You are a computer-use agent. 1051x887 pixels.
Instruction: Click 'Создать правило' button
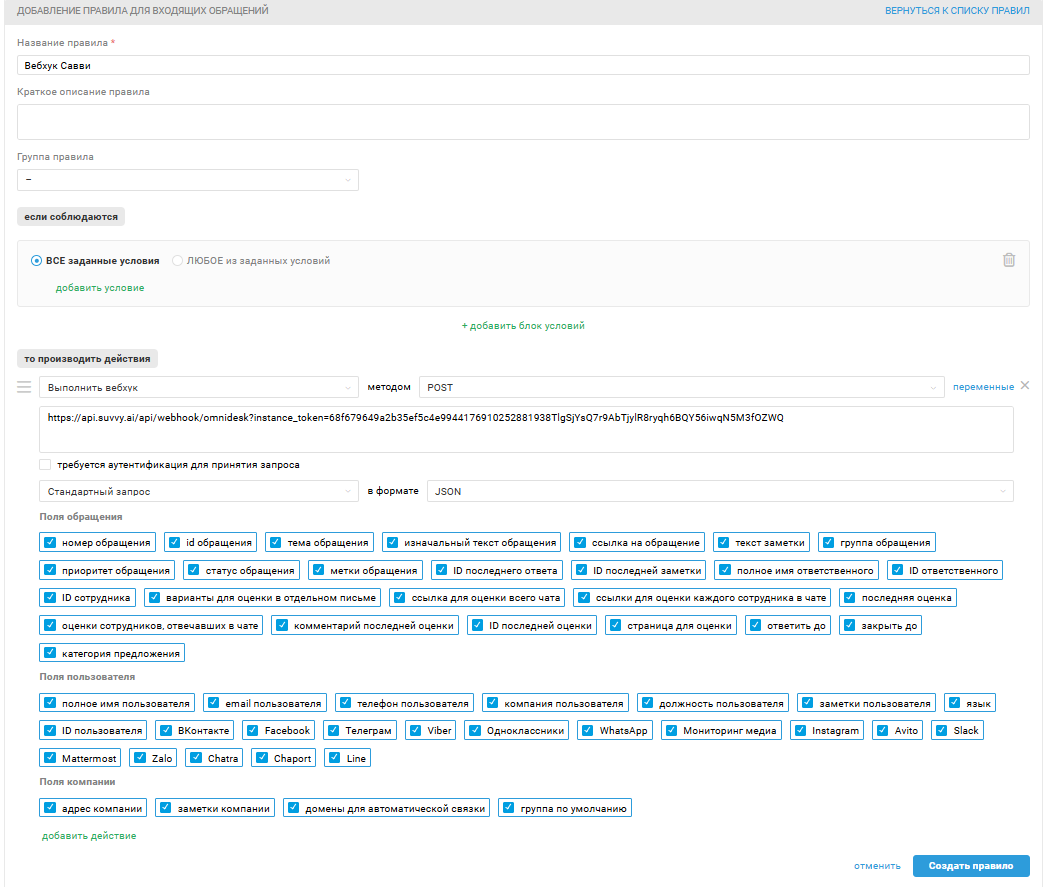coord(970,866)
